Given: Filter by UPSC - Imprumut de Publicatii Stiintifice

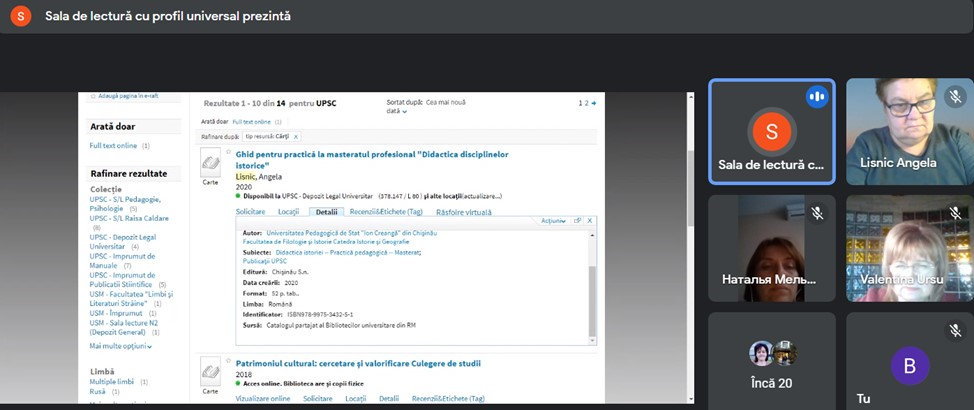Looking at the screenshot, I should tap(123, 280).
